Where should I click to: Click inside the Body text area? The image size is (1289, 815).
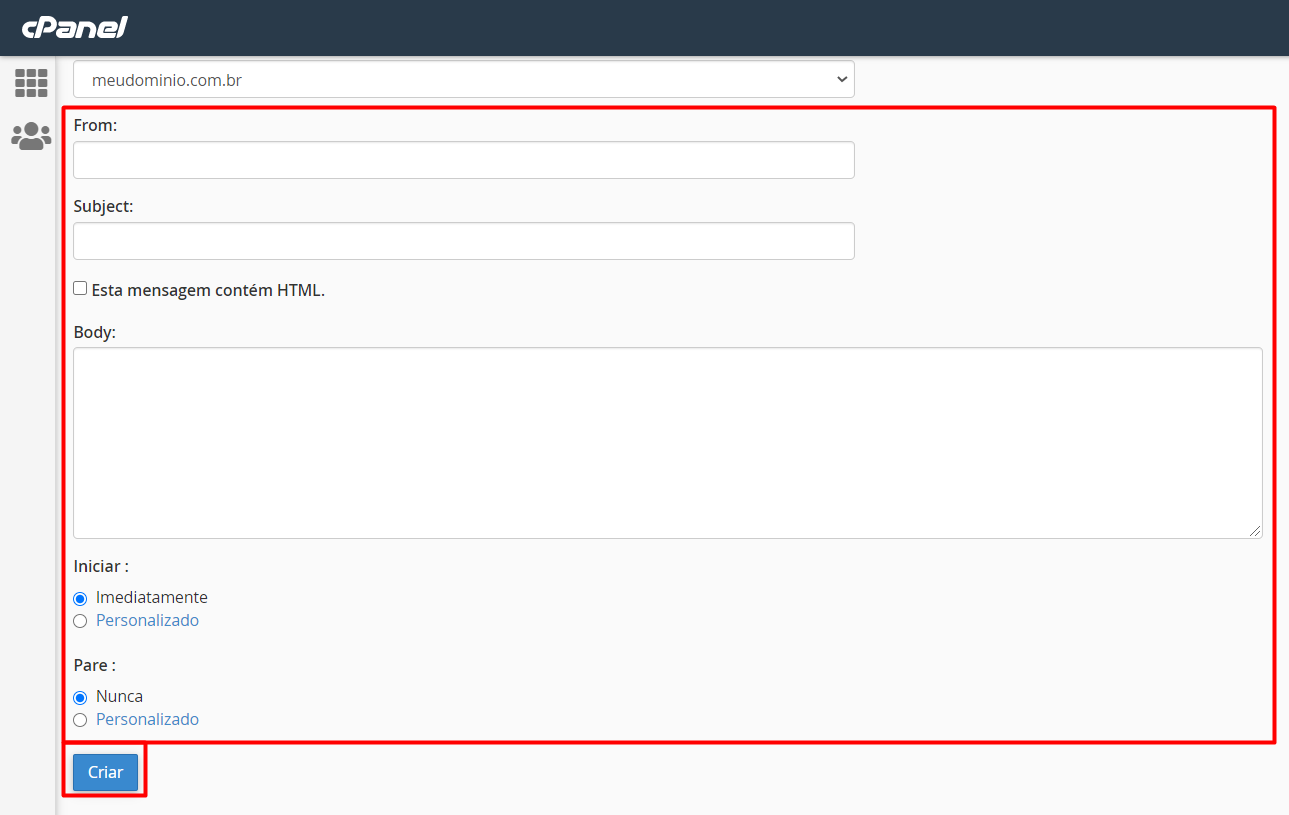point(668,443)
